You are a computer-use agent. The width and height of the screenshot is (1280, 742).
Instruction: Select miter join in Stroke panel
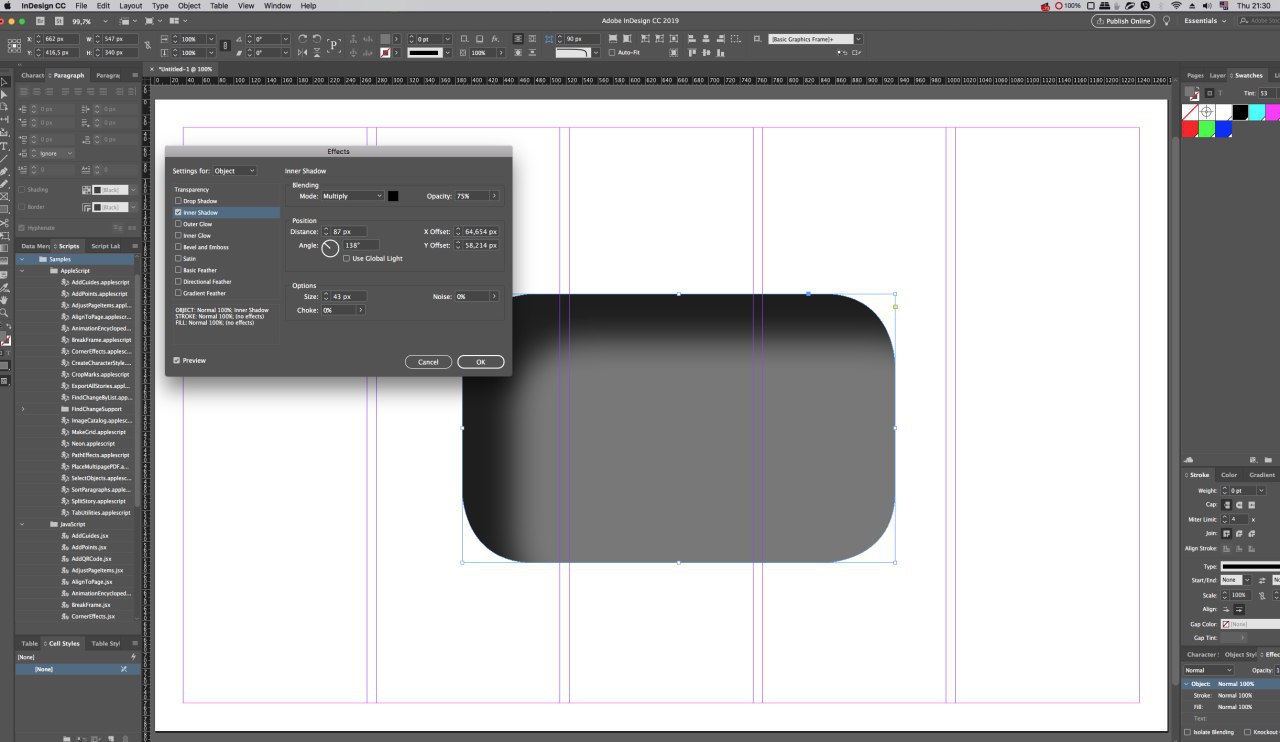coord(1227,534)
